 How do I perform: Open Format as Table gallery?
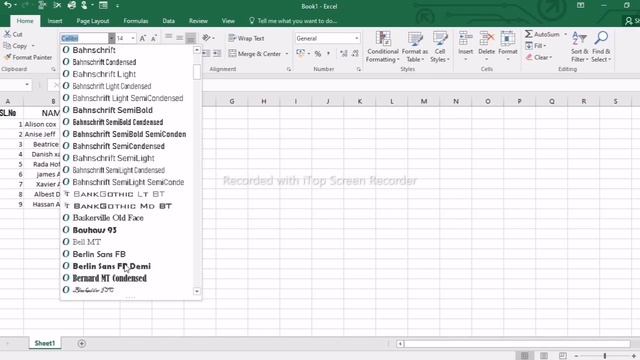point(415,47)
